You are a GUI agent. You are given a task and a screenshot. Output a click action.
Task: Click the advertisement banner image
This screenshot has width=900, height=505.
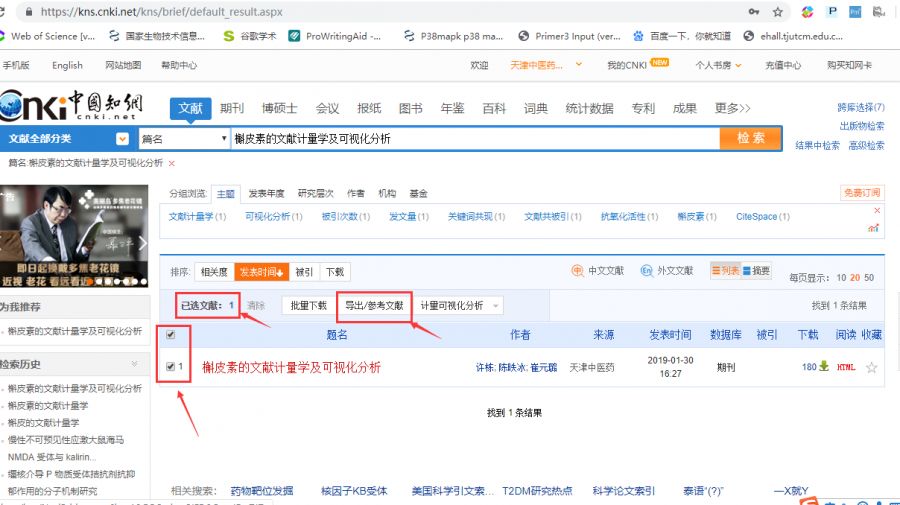pos(74,236)
